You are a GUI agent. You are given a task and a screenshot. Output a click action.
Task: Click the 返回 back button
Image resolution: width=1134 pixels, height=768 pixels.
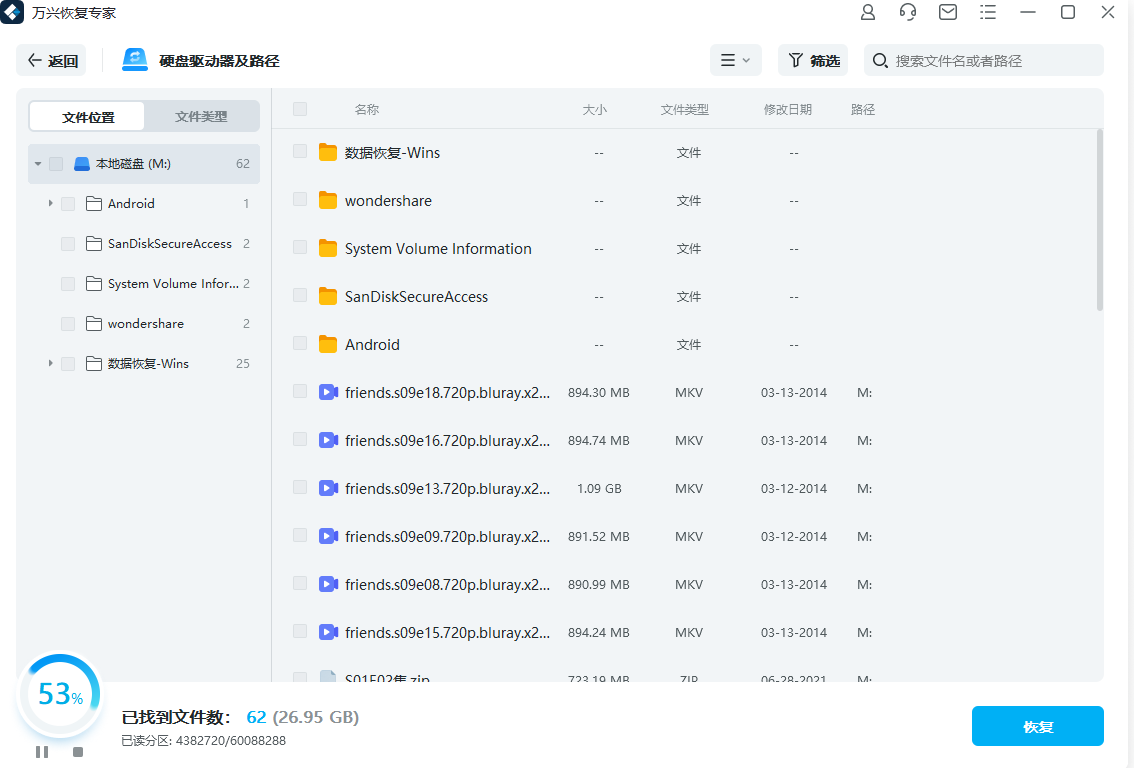tap(51, 60)
